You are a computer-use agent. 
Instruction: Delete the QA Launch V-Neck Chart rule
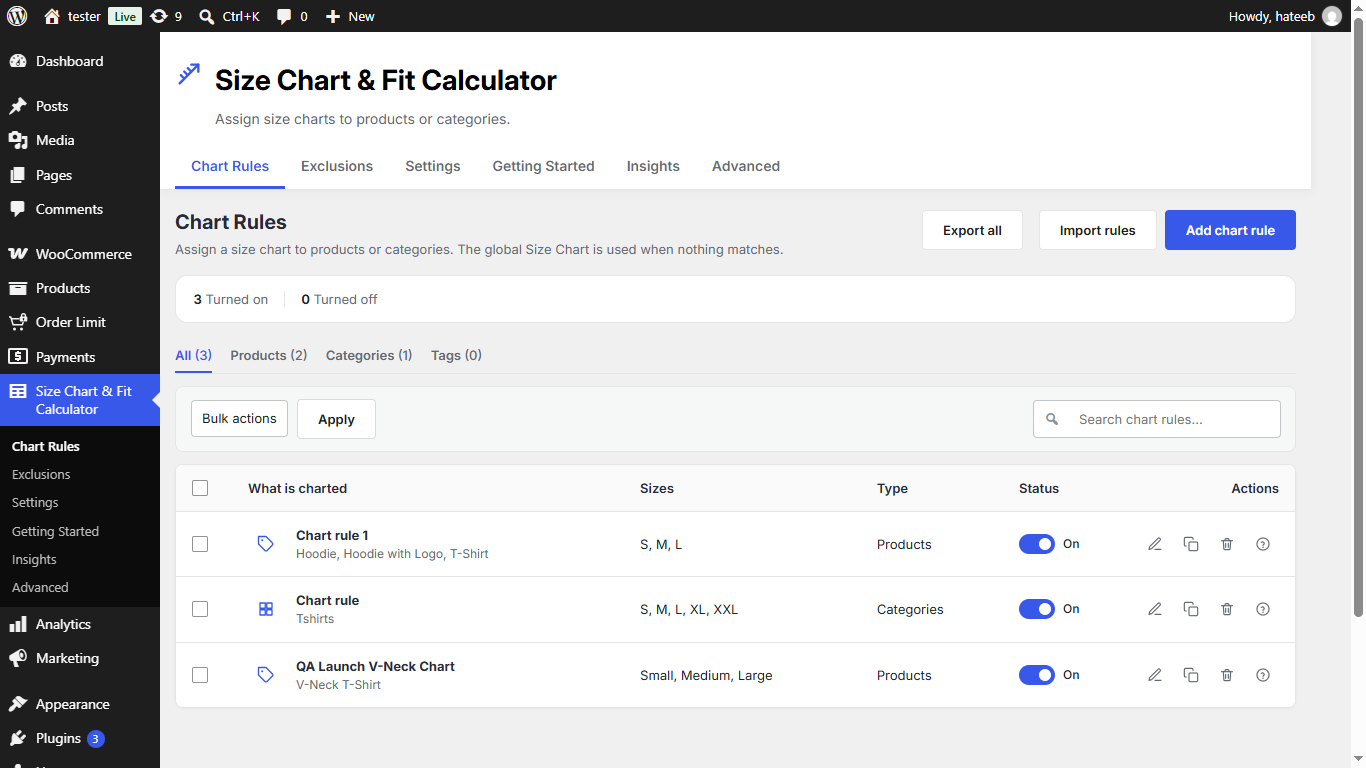pyautogui.click(x=1227, y=675)
